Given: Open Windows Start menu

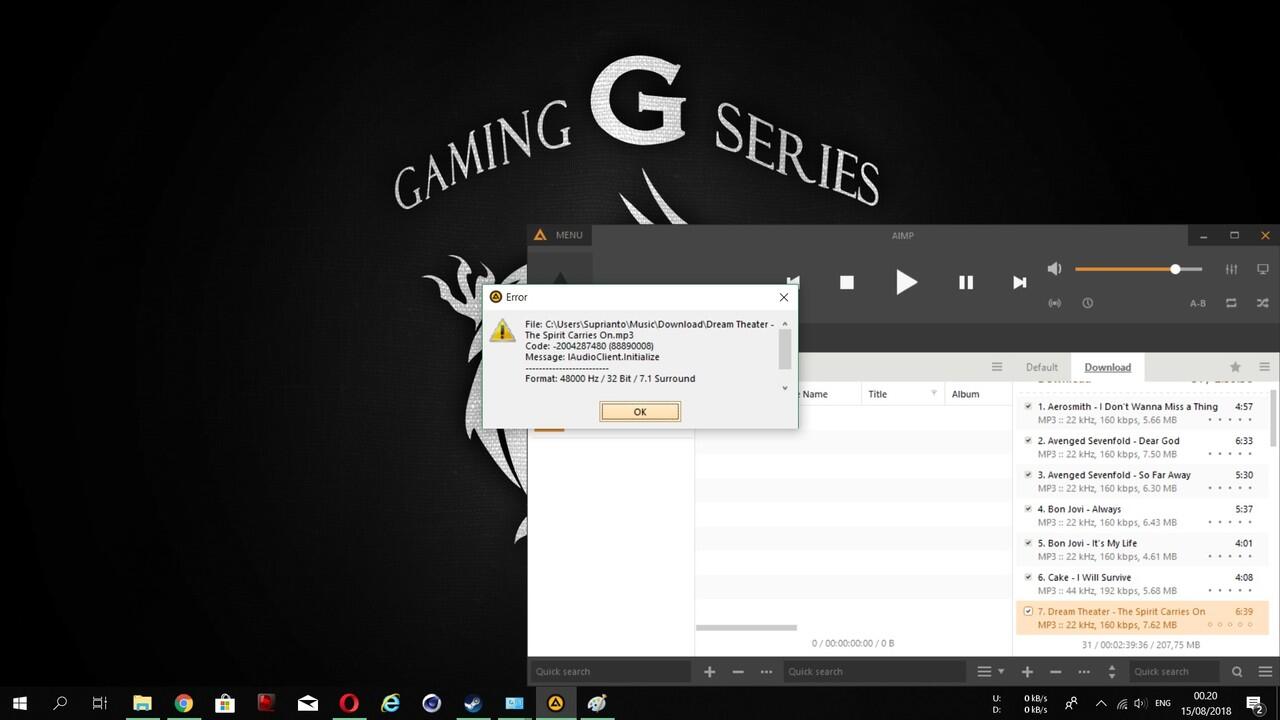Looking at the screenshot, I should coord(19,703).
